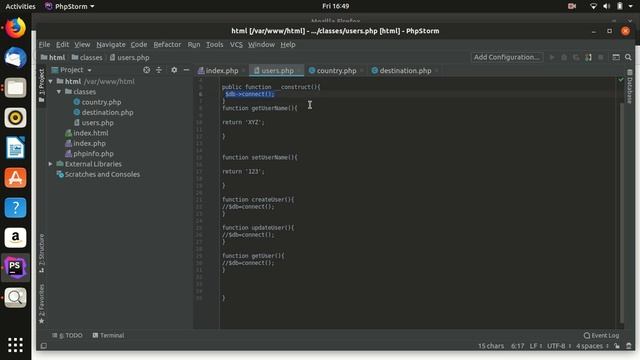
Task: Switch to country.php tab
Action: 336,71
